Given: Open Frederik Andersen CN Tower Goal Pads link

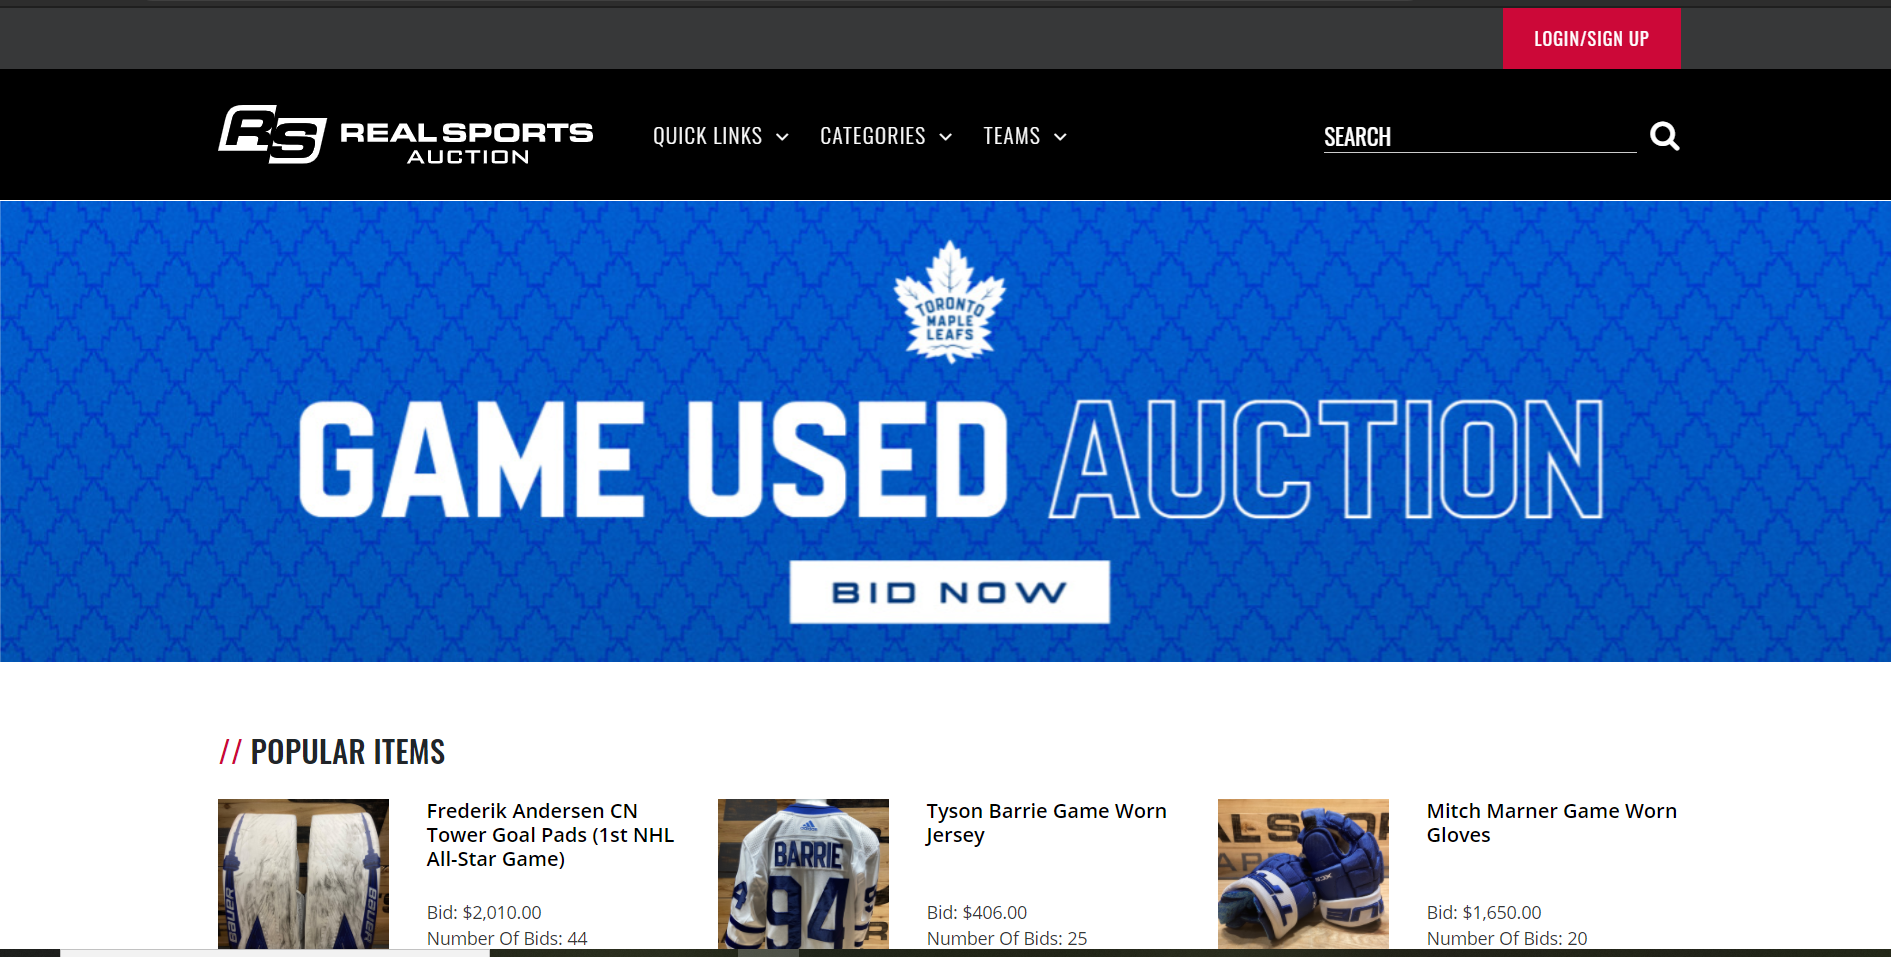Looking at the screenshot, I should point(550,835).
